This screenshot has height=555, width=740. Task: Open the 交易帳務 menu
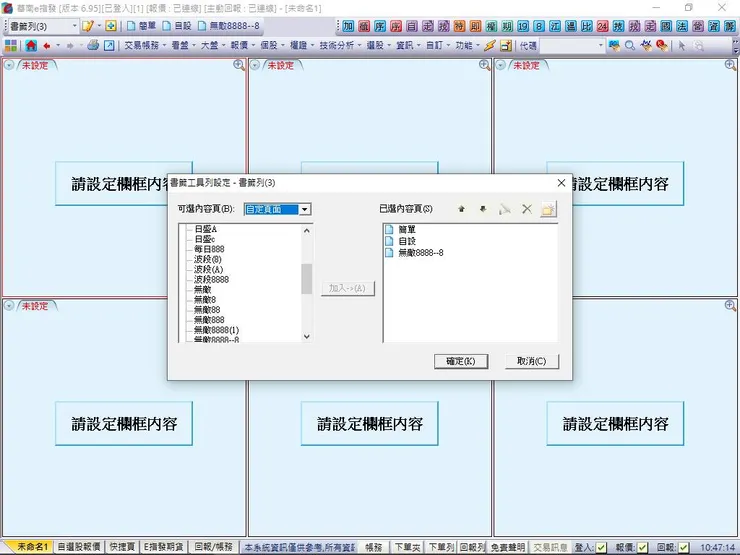click(x=145, y=46)
